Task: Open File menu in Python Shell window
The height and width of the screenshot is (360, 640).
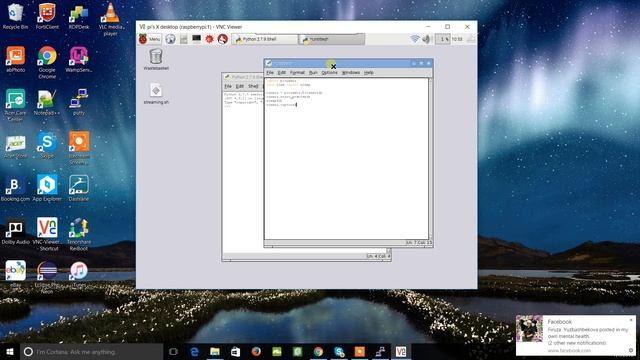Action: click(x=228, y=87)
